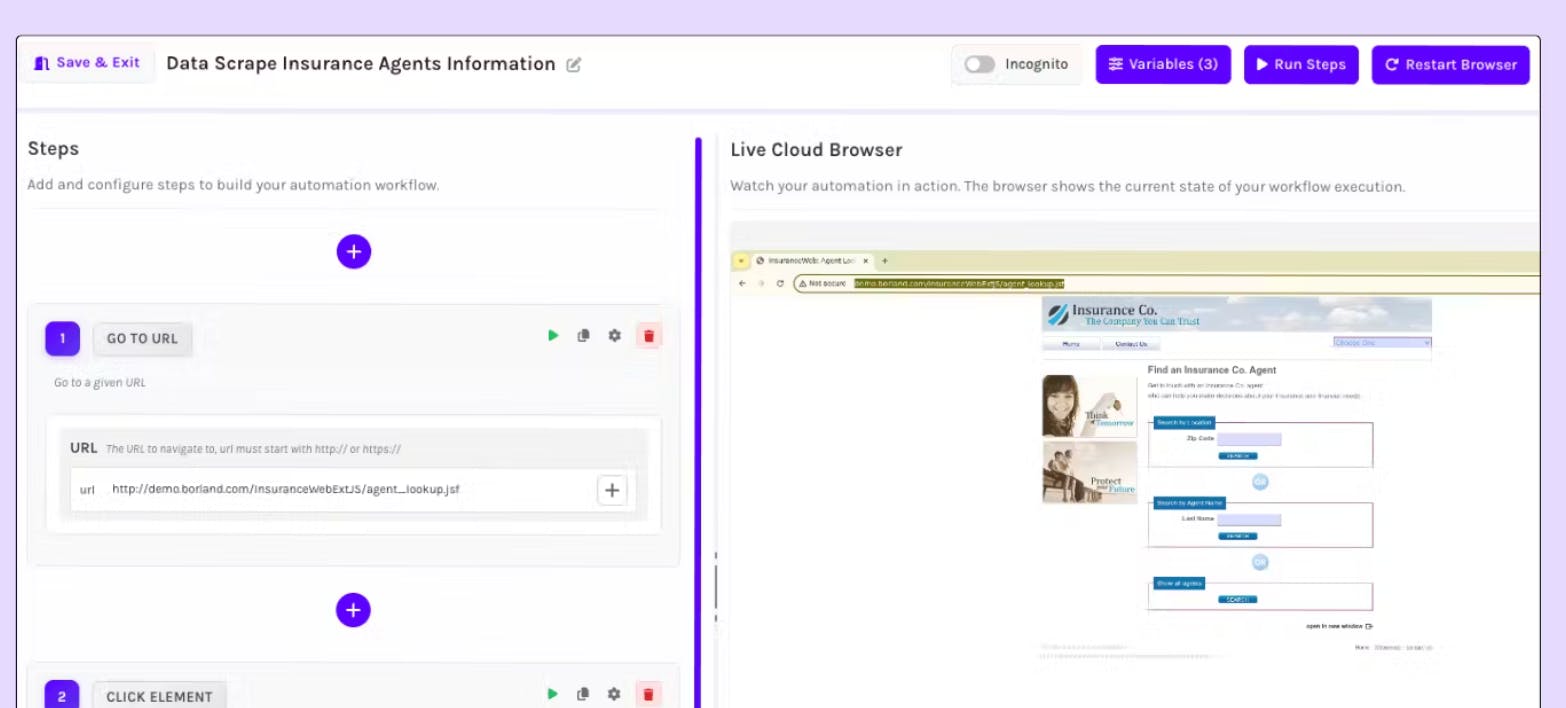Screen dimensions: 1566x708
Task: Click Search under Search by Agent Name
Action: [1237, 536]
